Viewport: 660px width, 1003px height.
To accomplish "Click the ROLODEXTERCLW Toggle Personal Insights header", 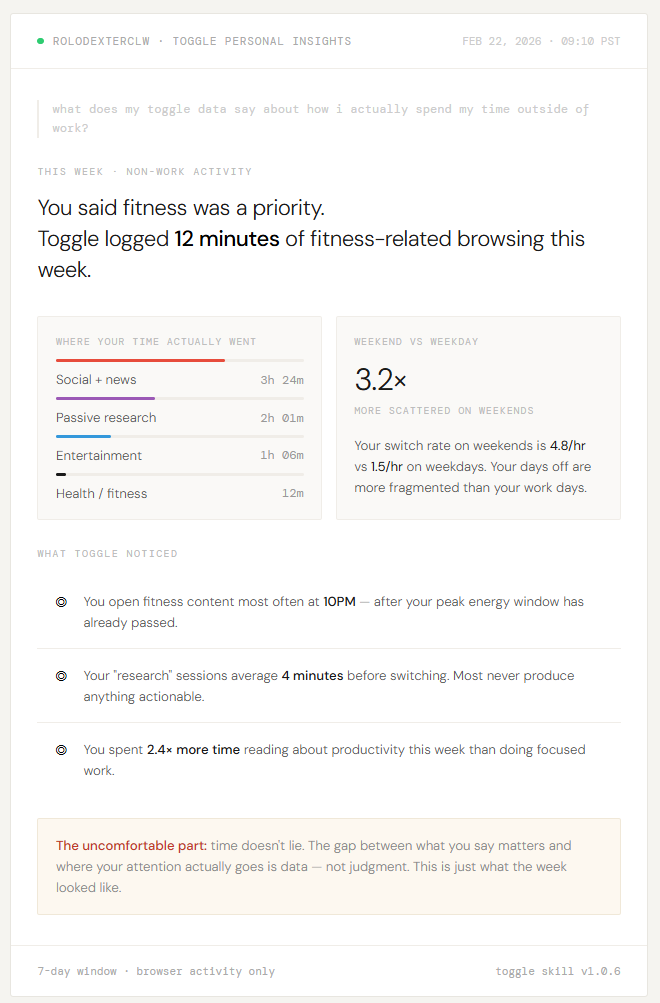I will pos(201,41).
